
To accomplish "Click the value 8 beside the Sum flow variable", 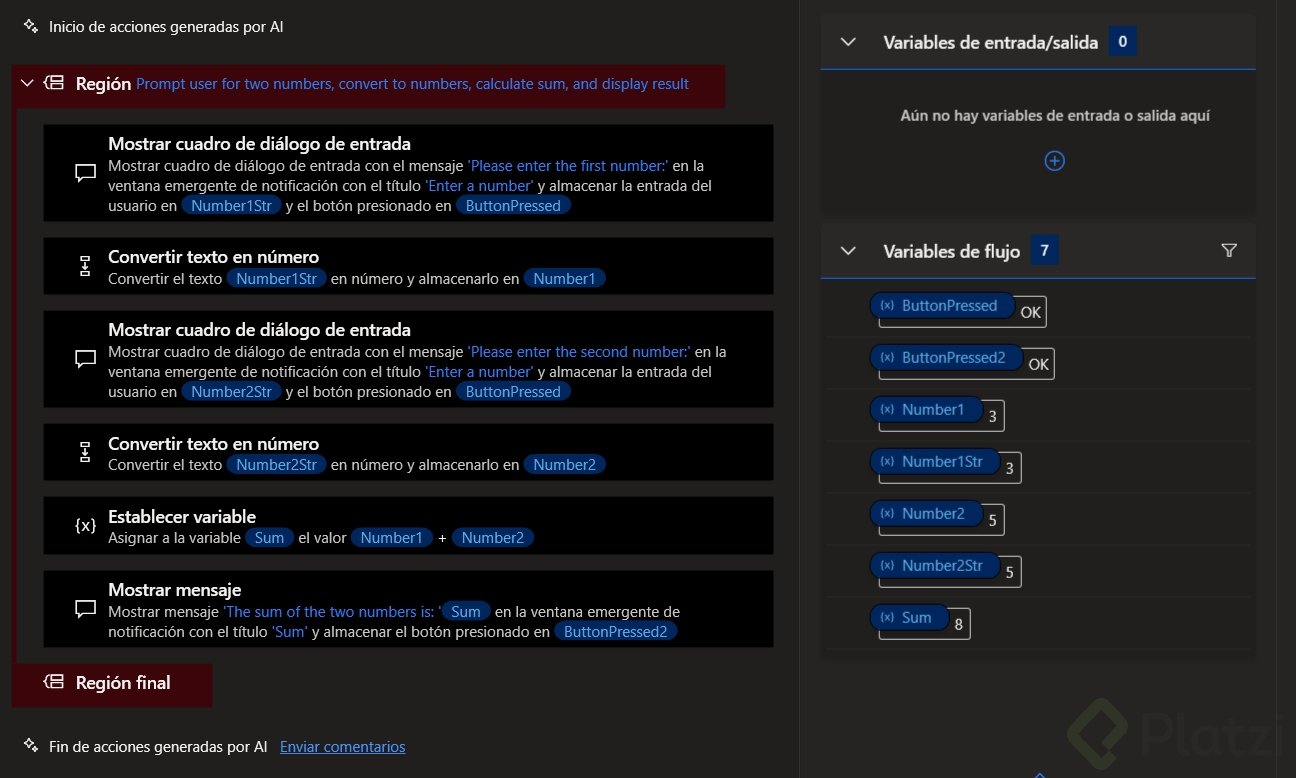I will tap(959, 625).
